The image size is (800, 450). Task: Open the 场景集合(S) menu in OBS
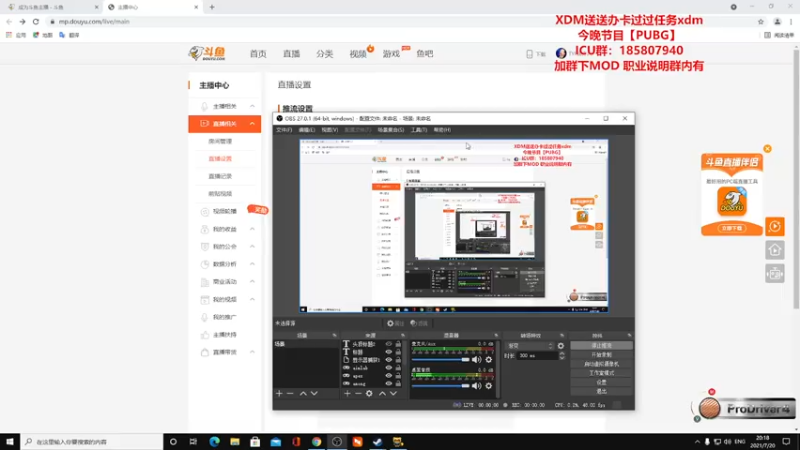tap(391, 130)
